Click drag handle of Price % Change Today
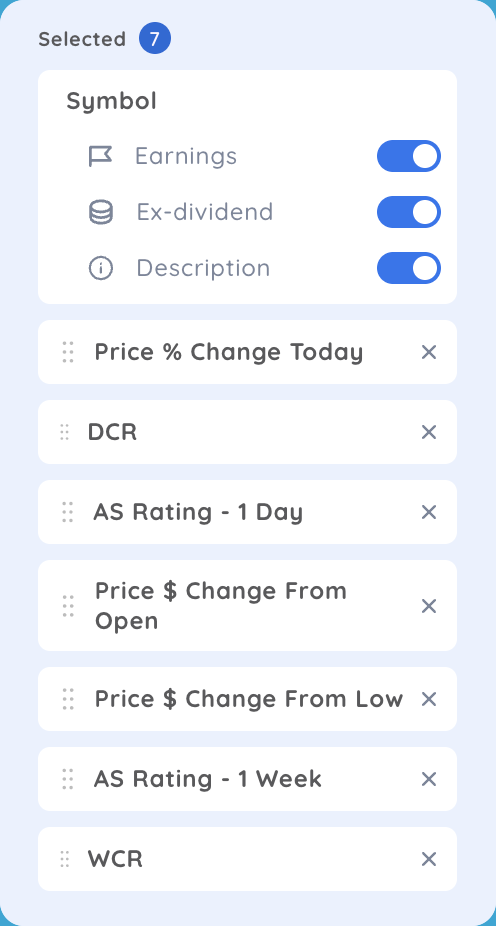Viewport: 496px width, 926px height. (x=68, y=353)
